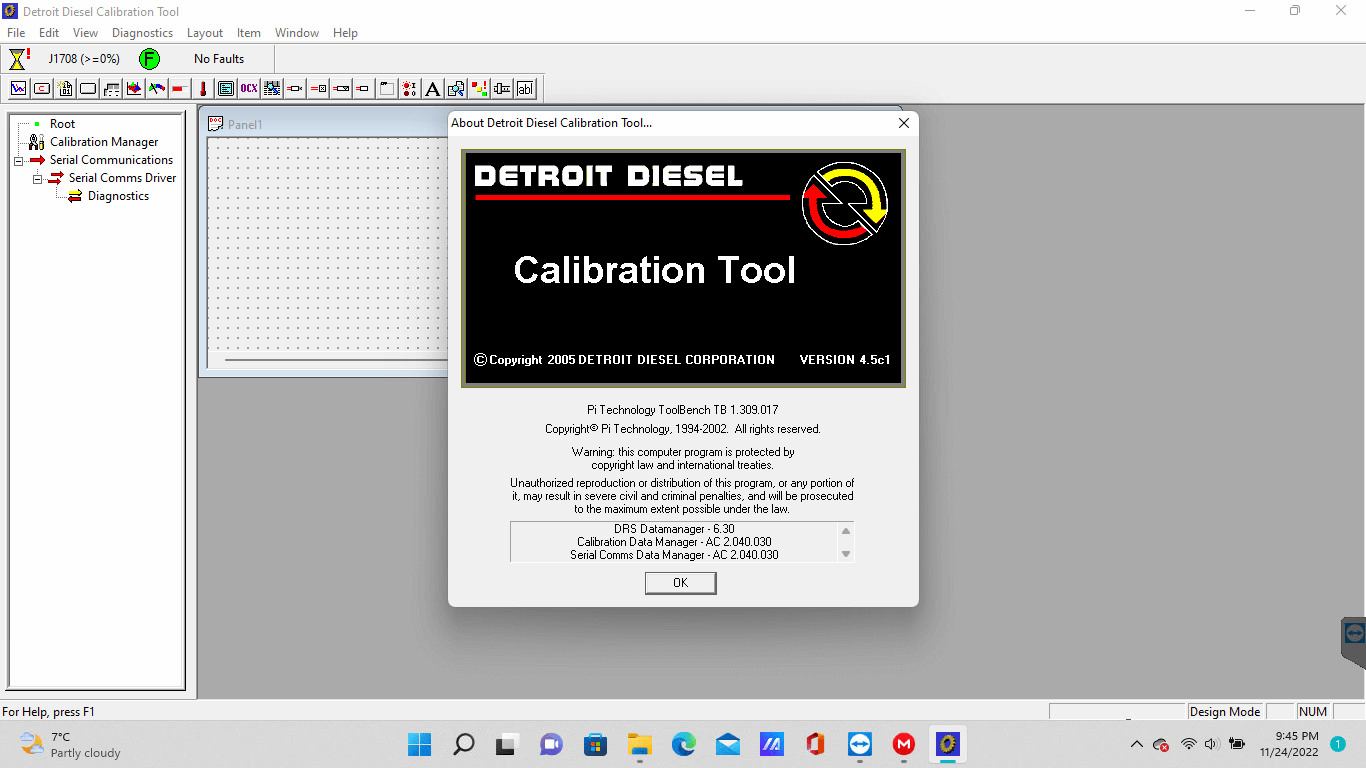Click the No Faults status button
Viewport: 1366px width, 768px height.
[x=219, y=58]
